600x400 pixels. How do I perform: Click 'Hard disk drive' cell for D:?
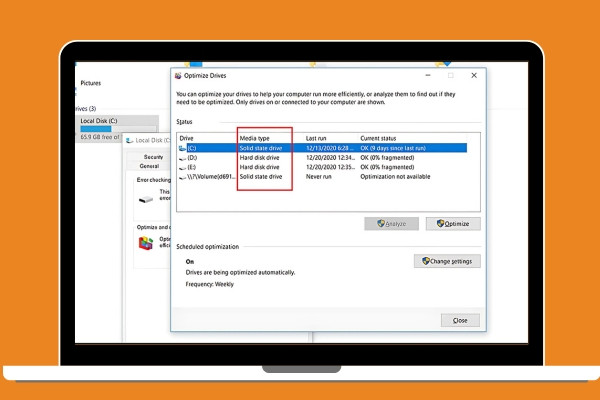click(x=259, y=158)
